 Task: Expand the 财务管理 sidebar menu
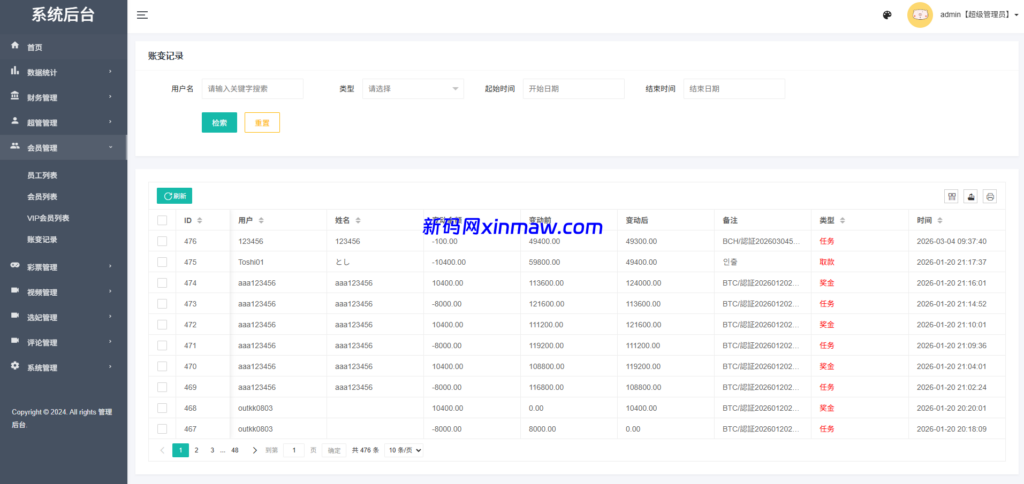point(63,97)
